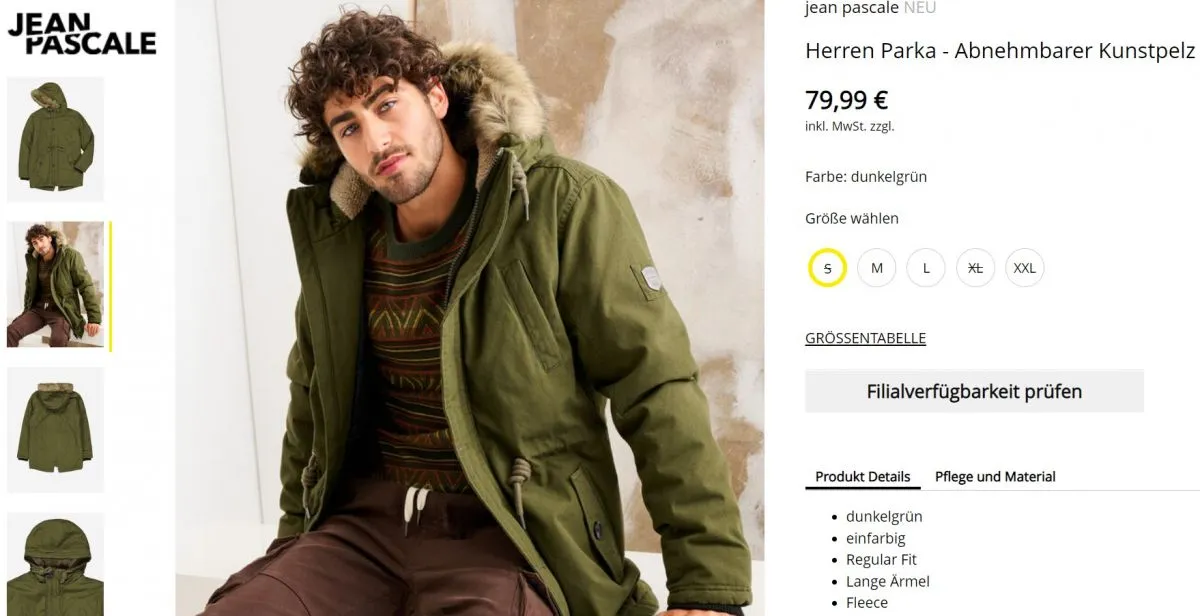Pick size L
Screen dimensions: 1200x616
point(926,268)
